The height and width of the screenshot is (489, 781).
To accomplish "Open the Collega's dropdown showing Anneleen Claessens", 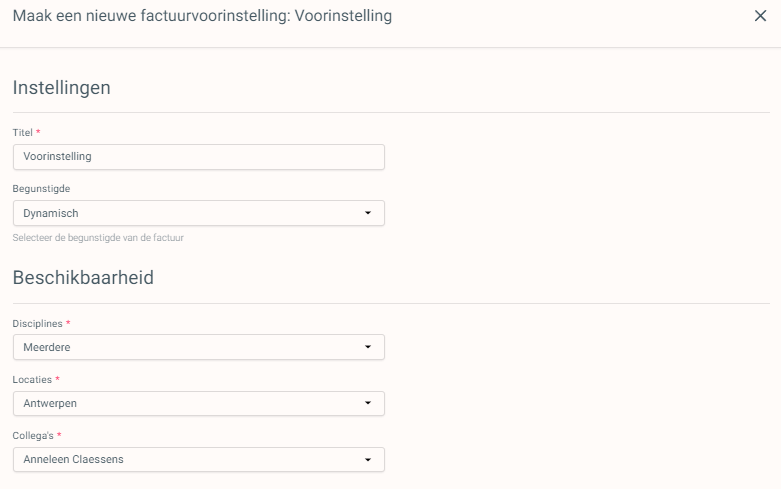I will pos(199,460).
